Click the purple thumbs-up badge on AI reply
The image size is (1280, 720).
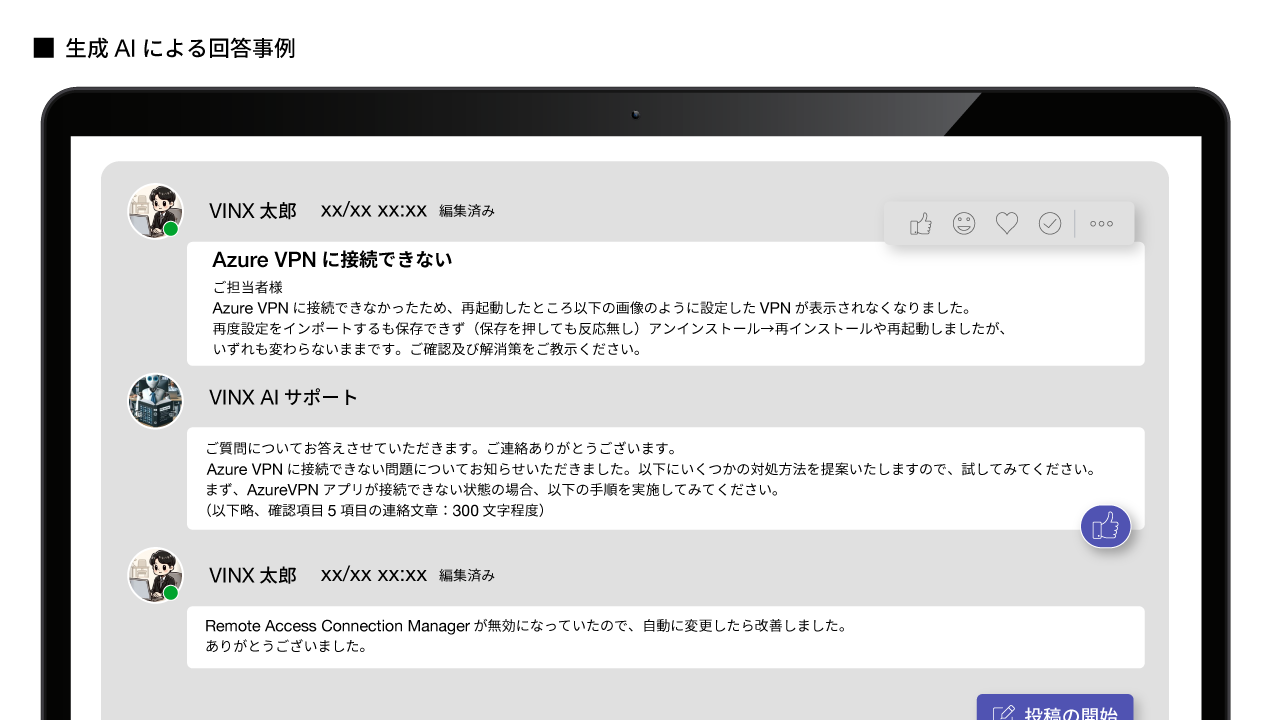(1105, 526)
